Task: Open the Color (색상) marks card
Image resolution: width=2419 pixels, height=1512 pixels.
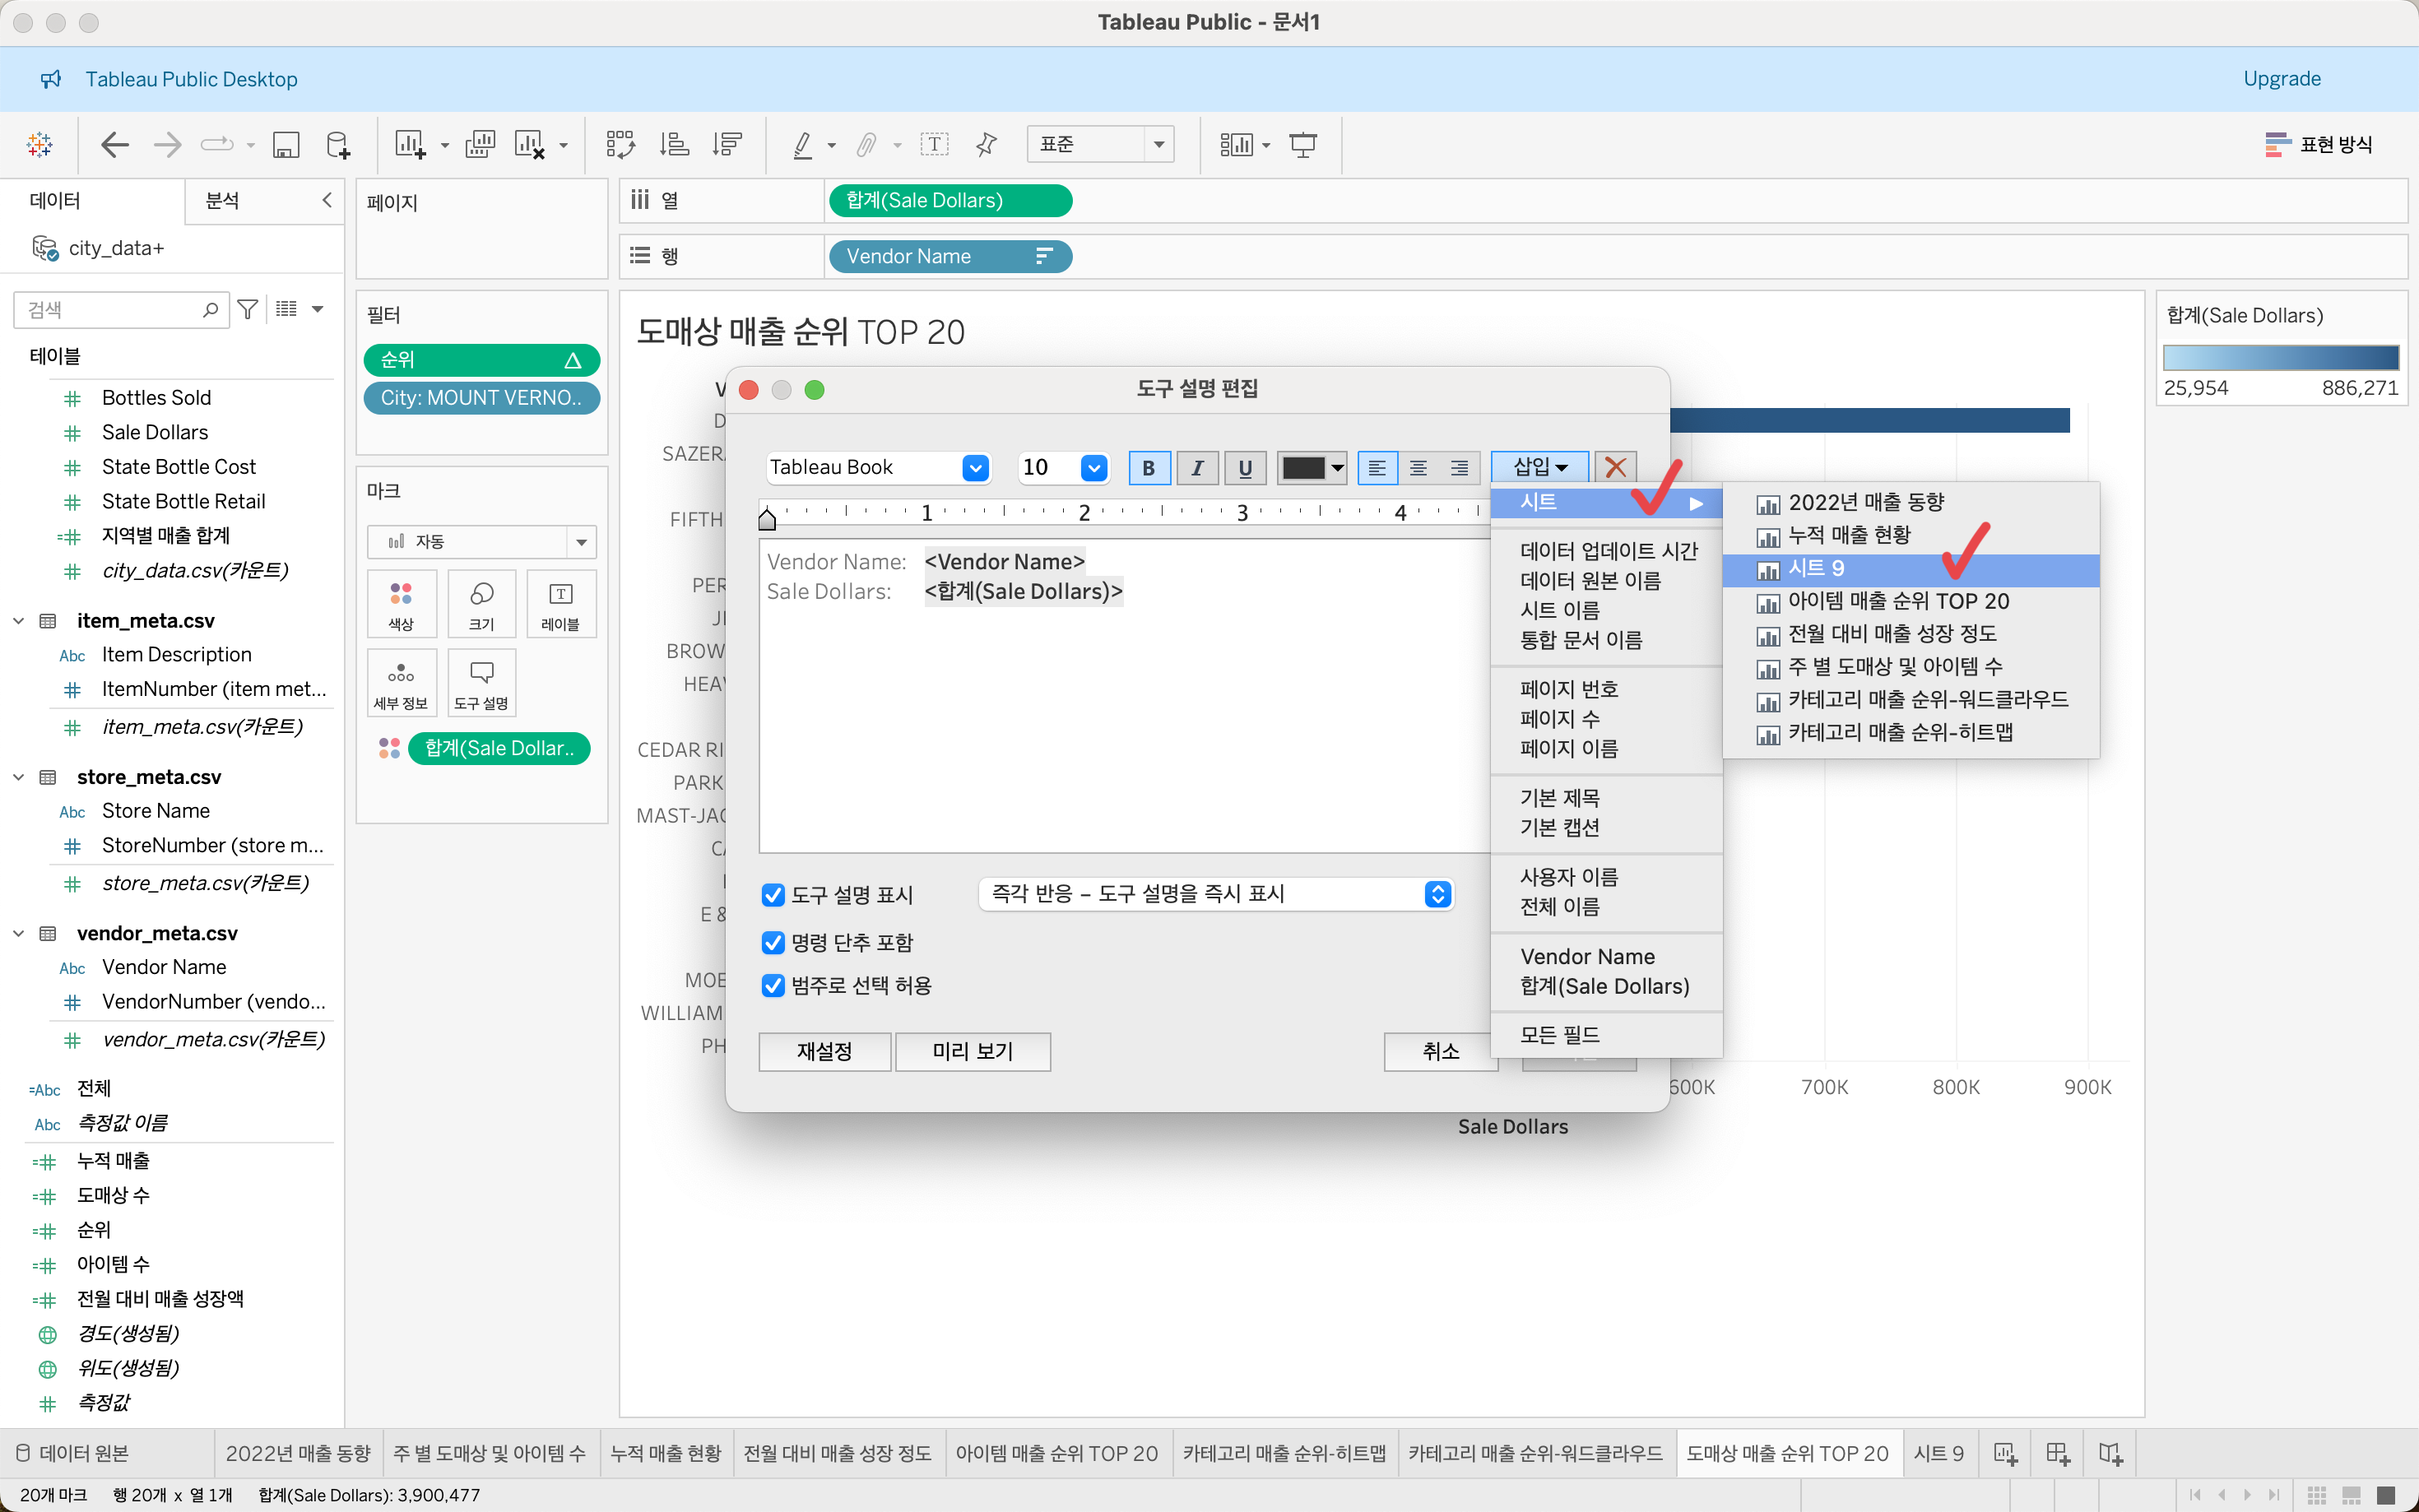Action: (x=401, y=603)
